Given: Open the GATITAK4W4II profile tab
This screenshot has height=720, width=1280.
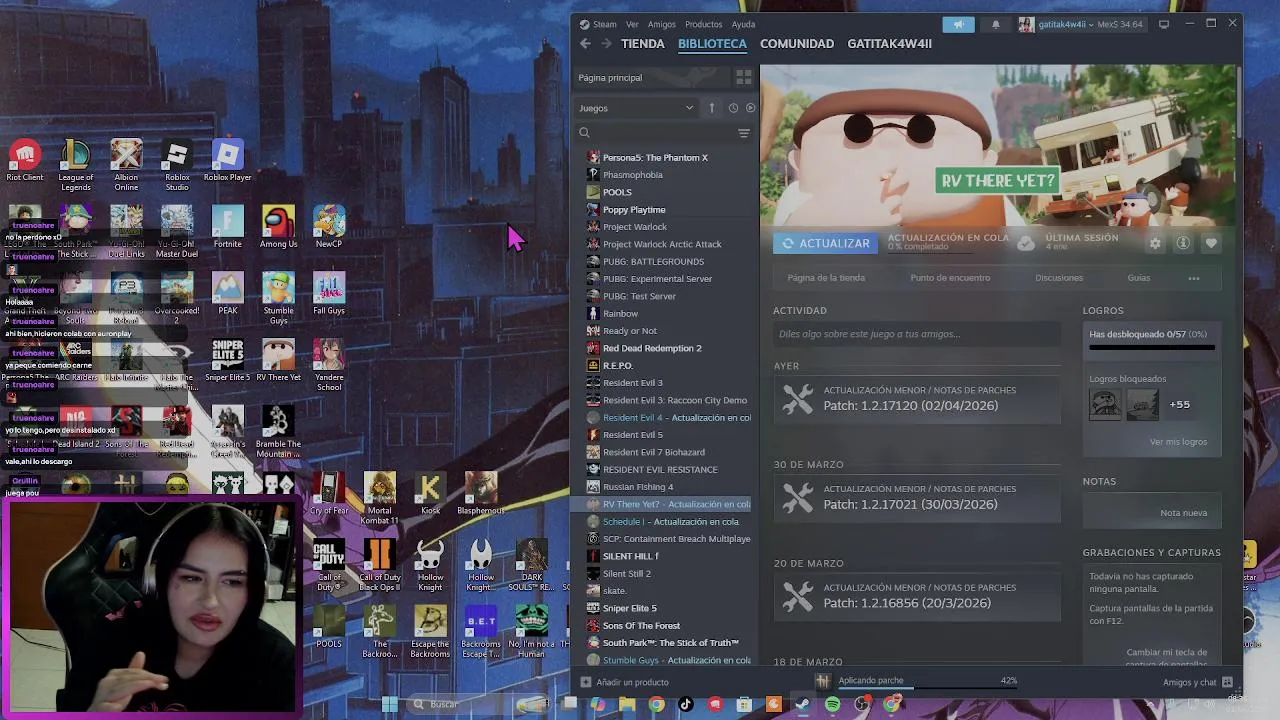Looking at the screenshot, I should [x=889, y=44].
